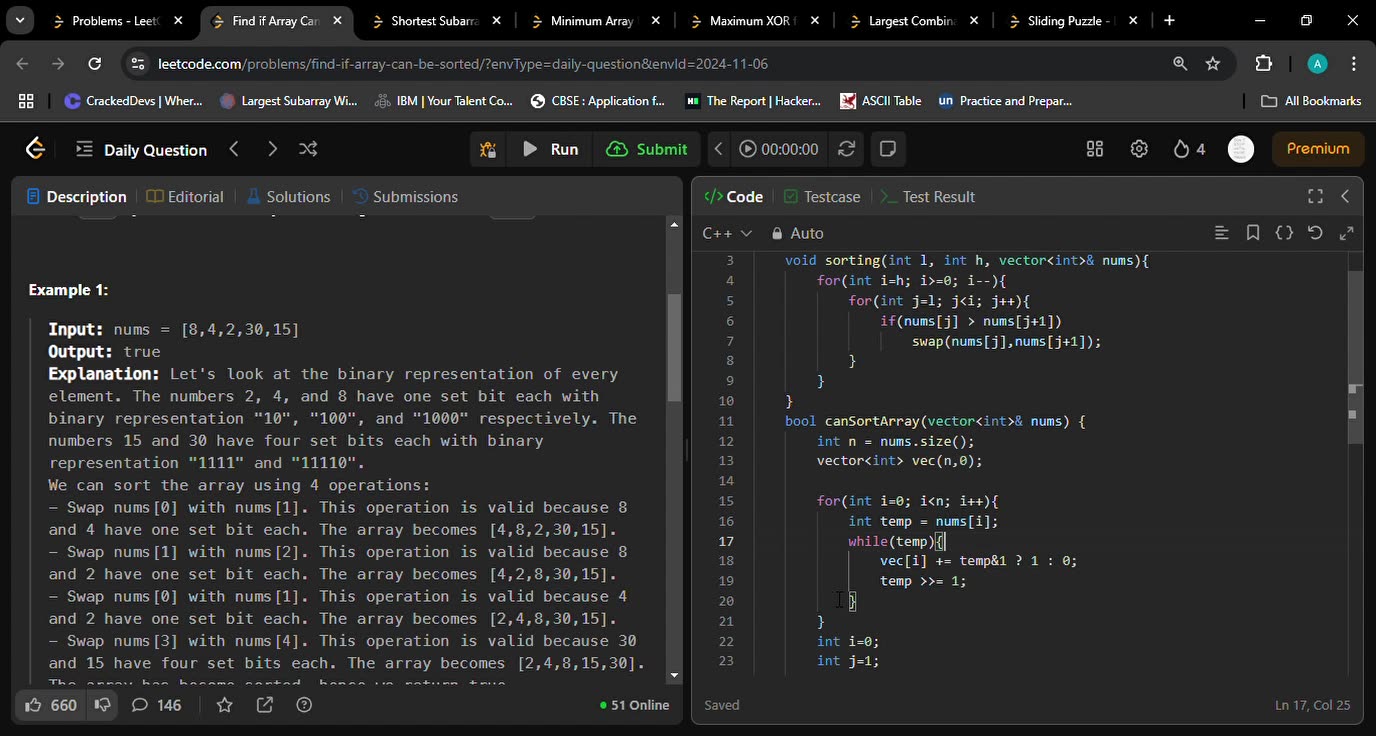View the streak flame counter
Screen dimensions: 1376x736
[x=1189, y=149]
